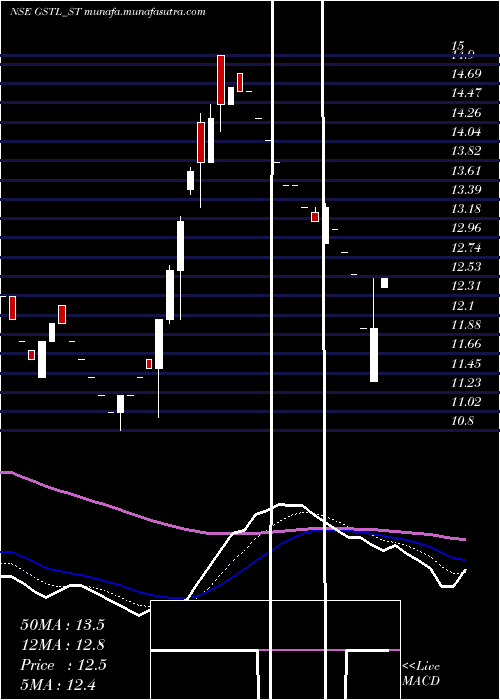Viewport: 500px width, 700px height.
Task: Click the 13.18 price axis label
Action: pyautogui.click(x=466, y=209)
